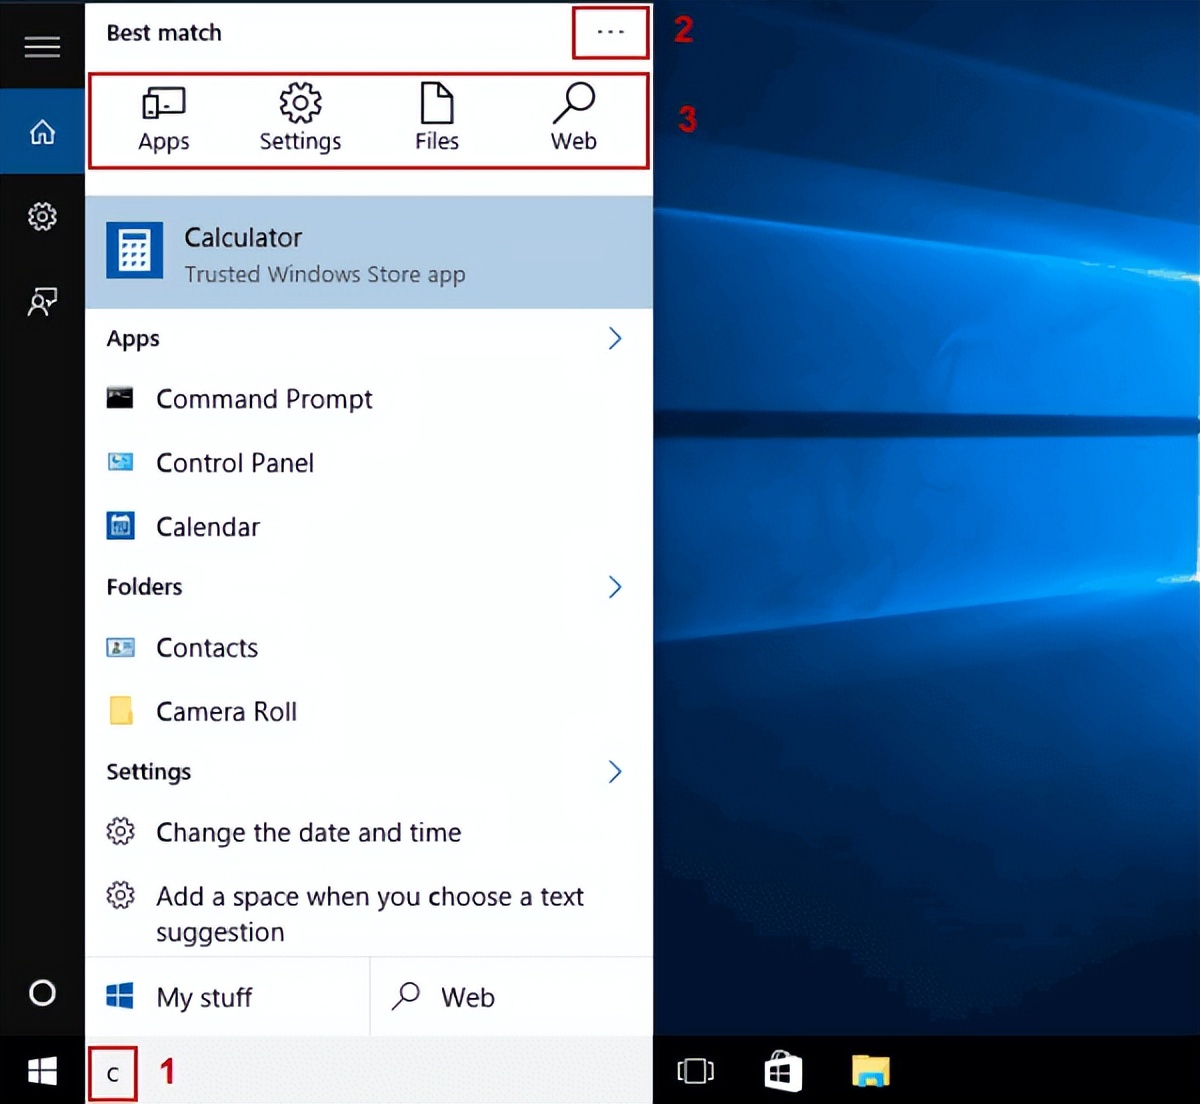Expand the Apps results section arrow
Screen dimensions: 1200x1104
pyautogui.click(x=614, y=339)
